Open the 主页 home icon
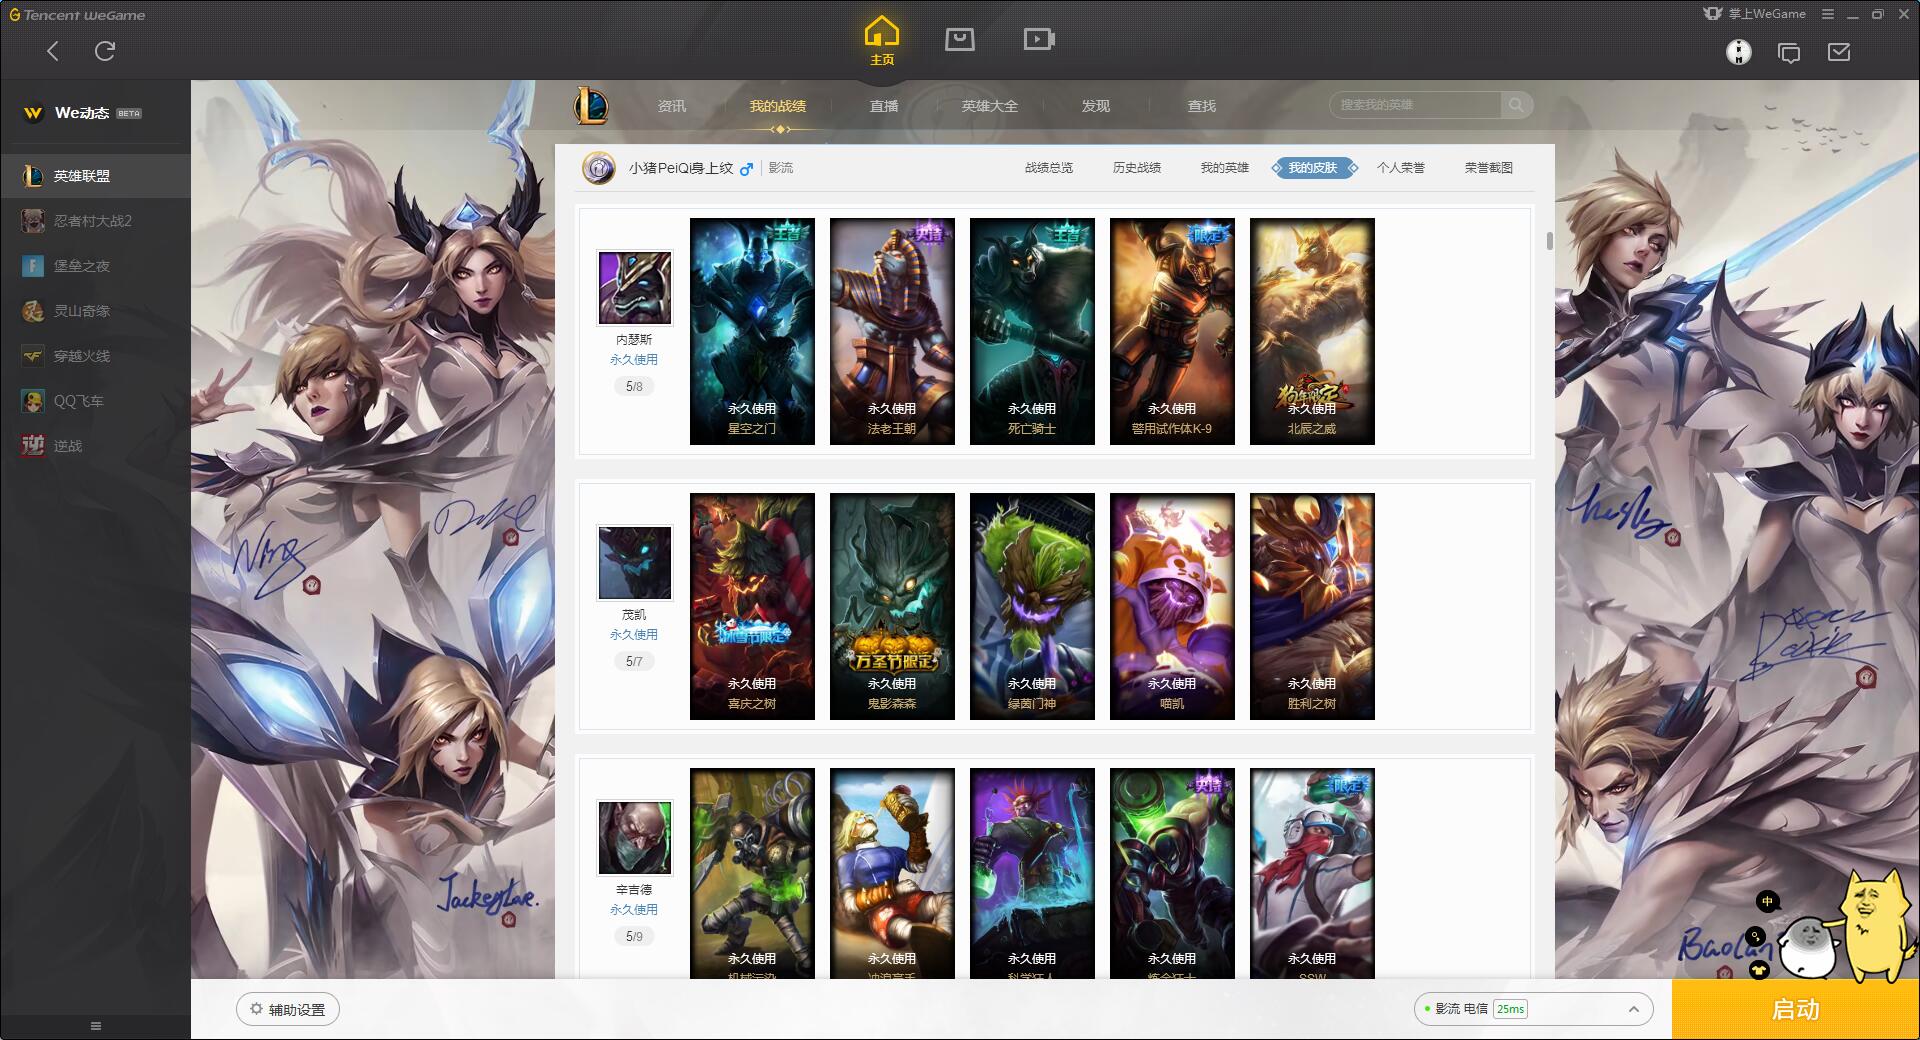This screenshot has height=1040, width=1920. [881, 41]
